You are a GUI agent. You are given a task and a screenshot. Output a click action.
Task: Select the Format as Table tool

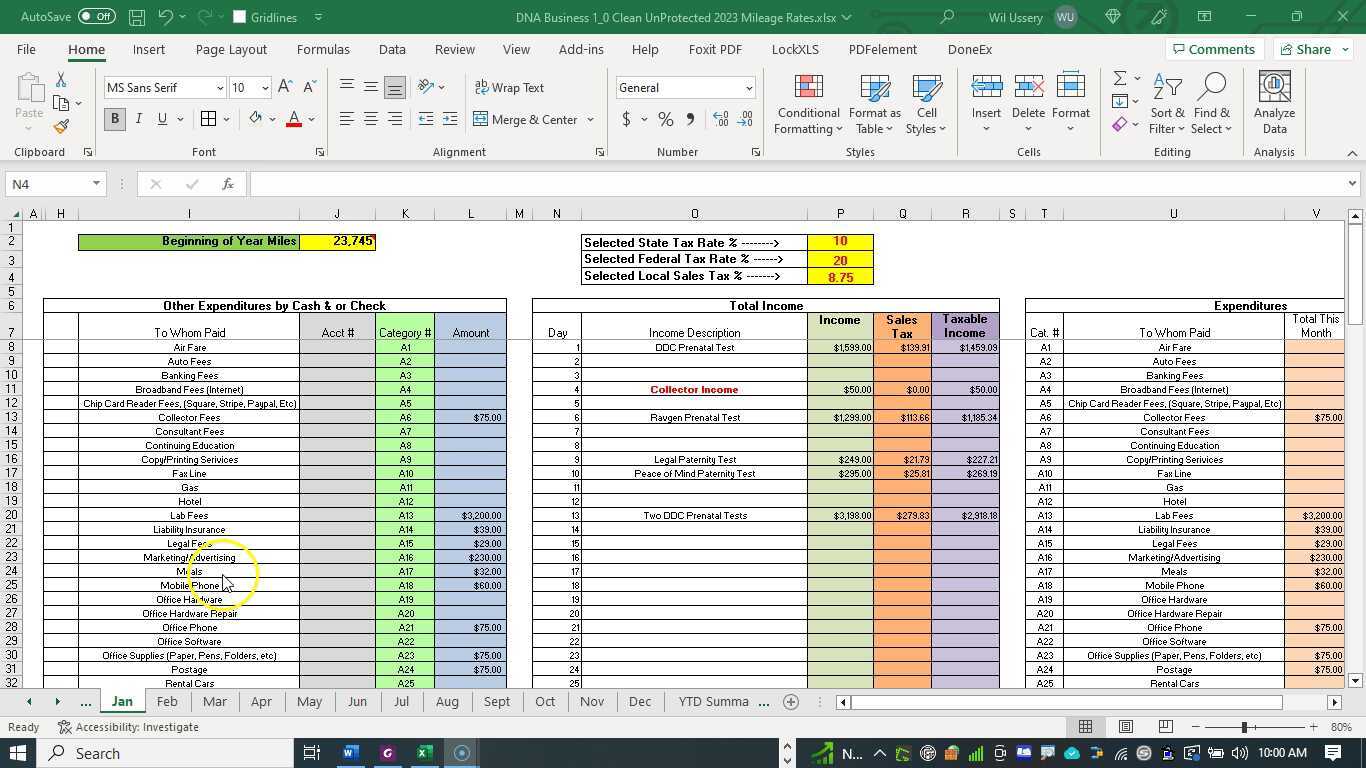pyautogui.click(x=873, y=103)
